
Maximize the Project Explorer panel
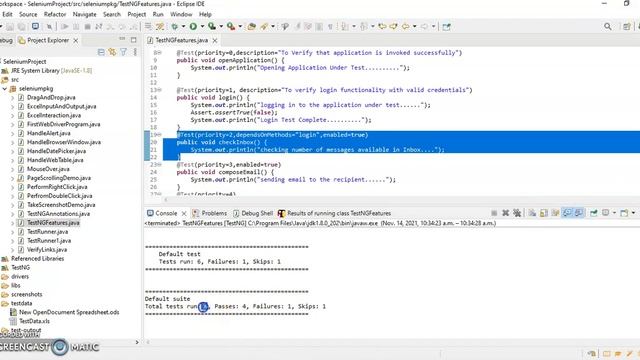coord(133,40)
